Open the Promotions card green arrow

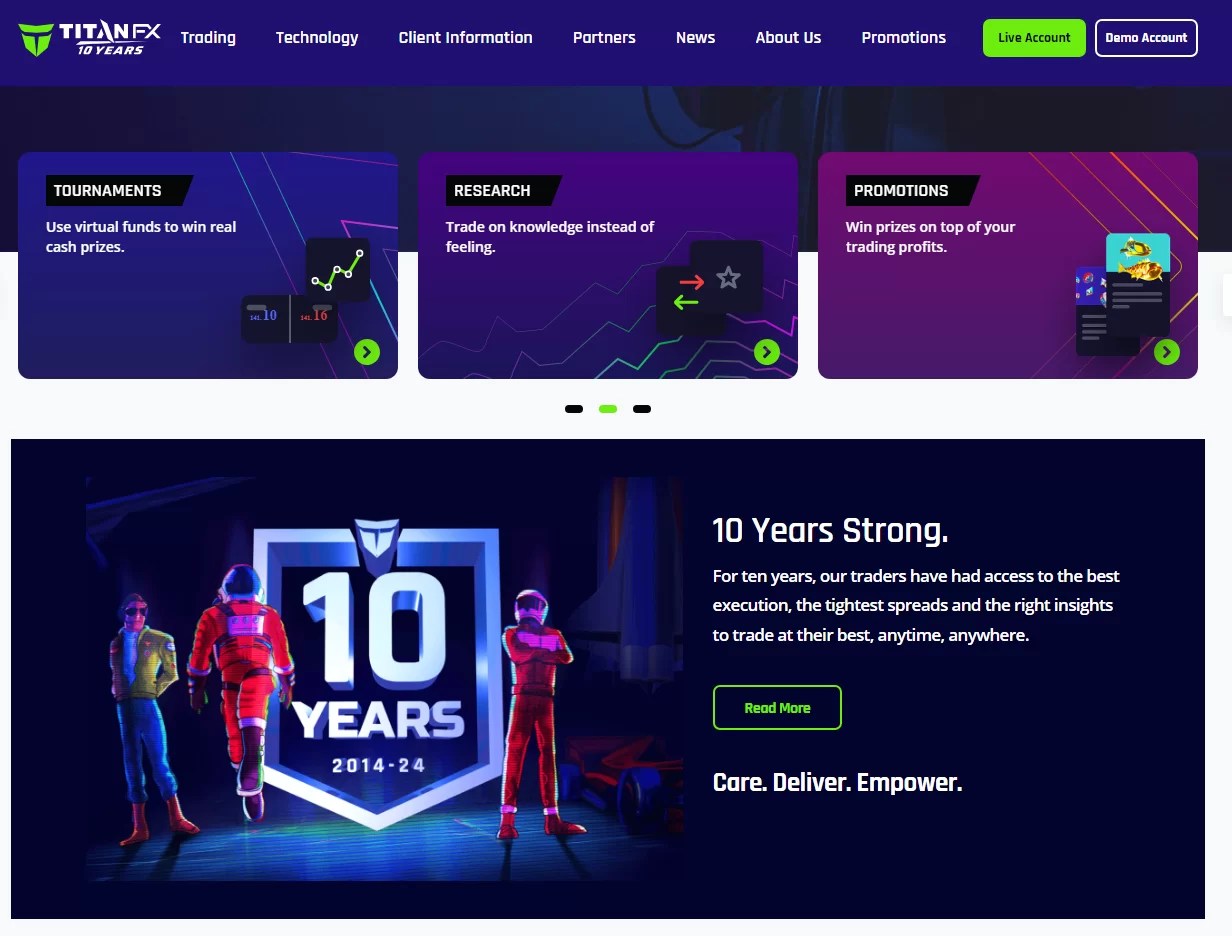click(1167, 351)
